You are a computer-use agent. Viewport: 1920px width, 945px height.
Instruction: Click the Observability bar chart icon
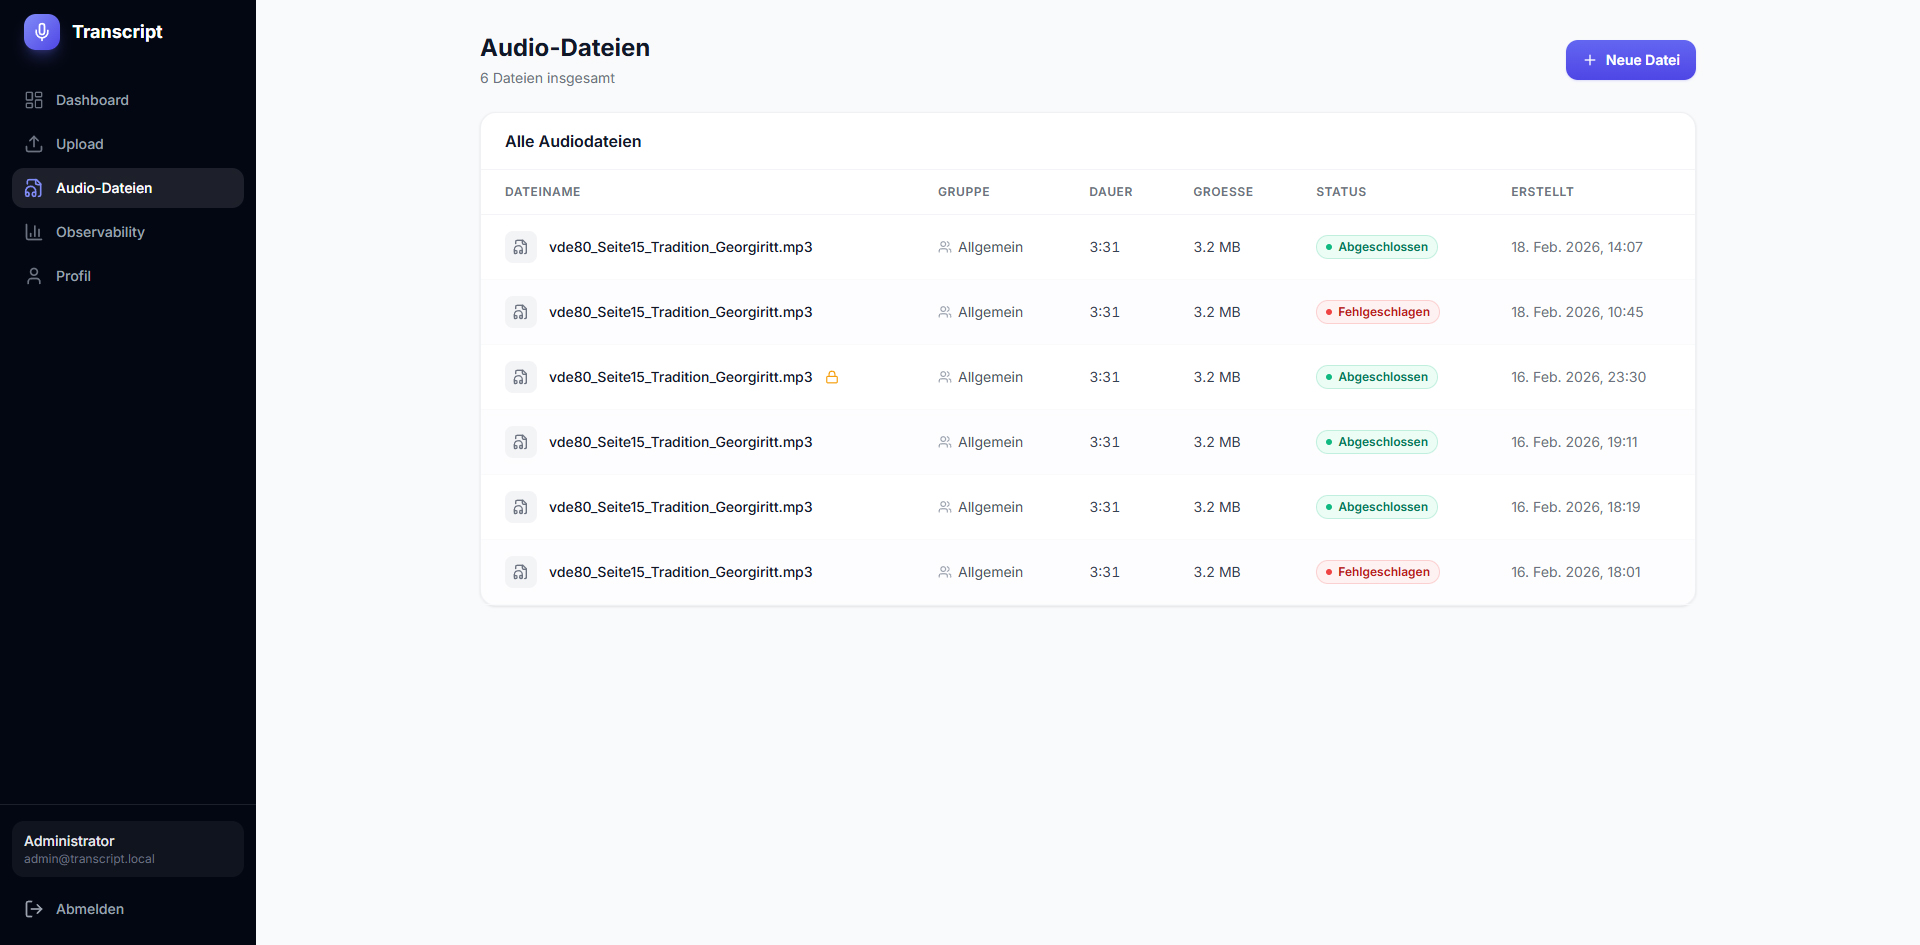tap(34, 232)
